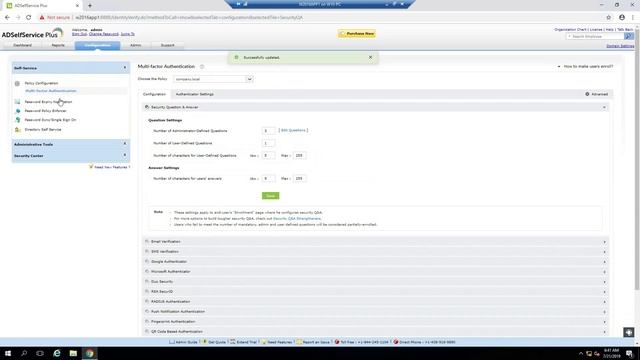Reload the browser page
This screenshot has width=640, height=360.
point(29,18)
